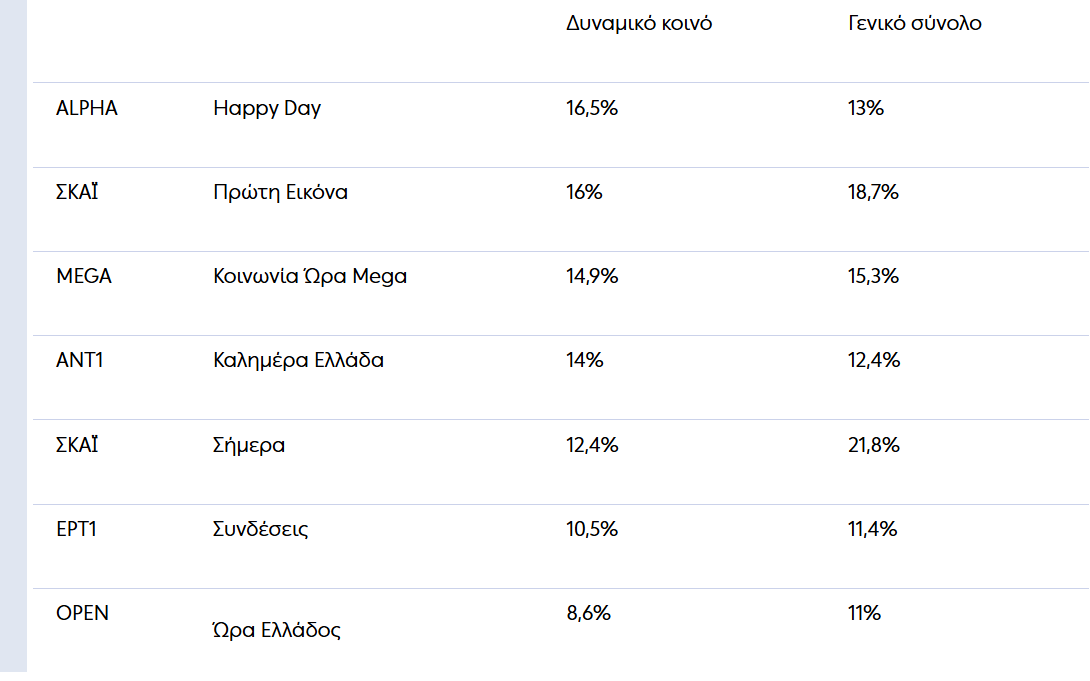Select the Σήμερα show name
The height and width of the screenshot is (681, 1090).
click(249, 445)
